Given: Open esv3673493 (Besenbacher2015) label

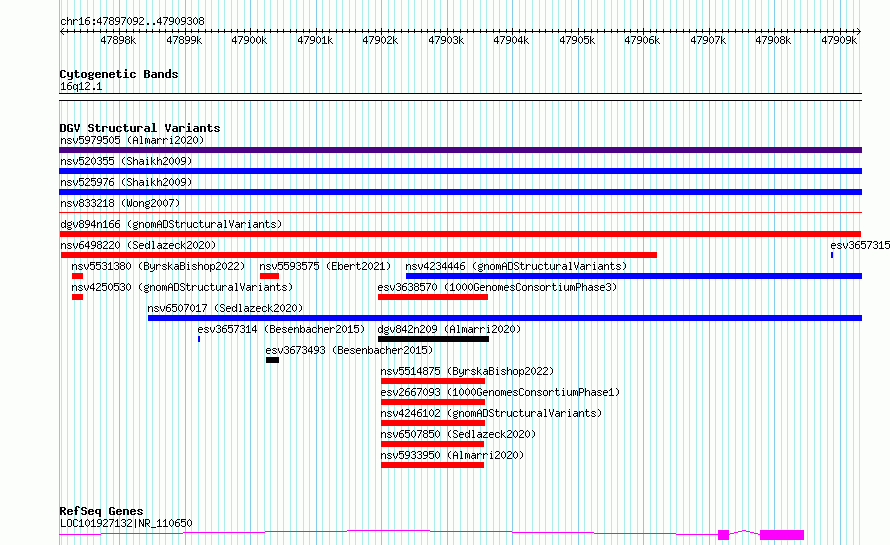Looking at the screenshot, I should (349, 350).
